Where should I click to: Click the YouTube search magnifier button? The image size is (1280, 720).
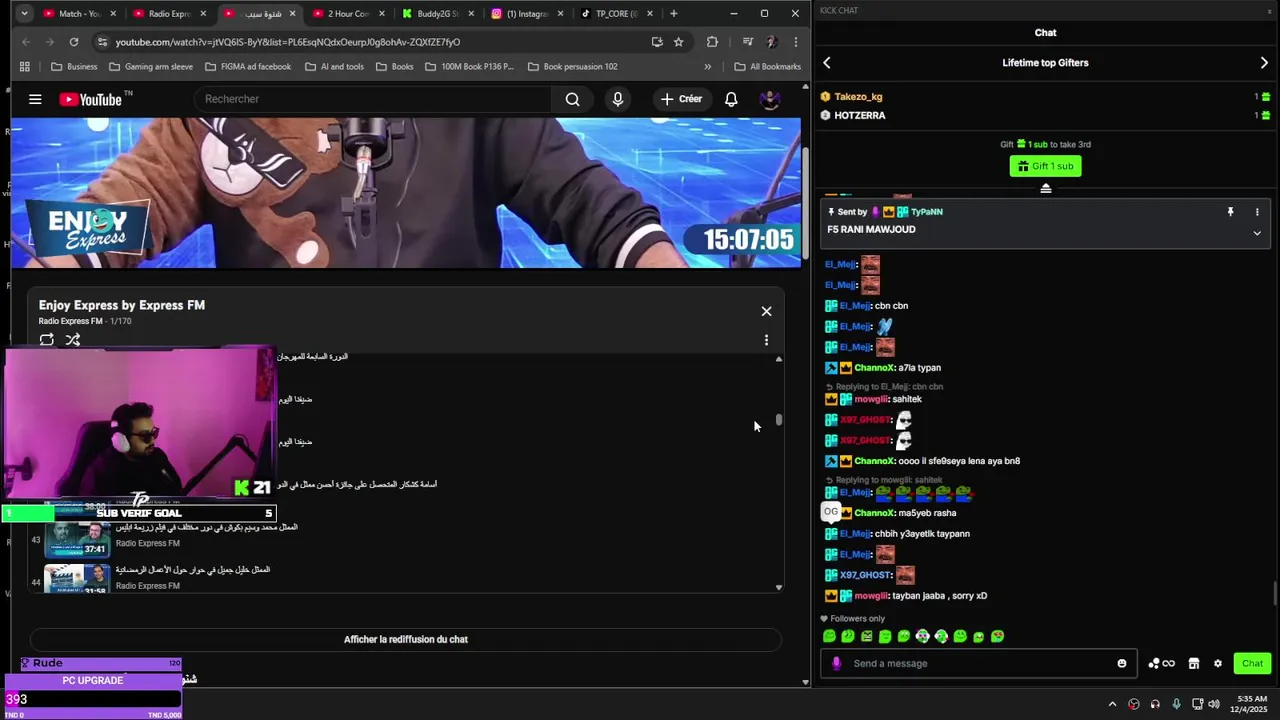click(572, 99)
